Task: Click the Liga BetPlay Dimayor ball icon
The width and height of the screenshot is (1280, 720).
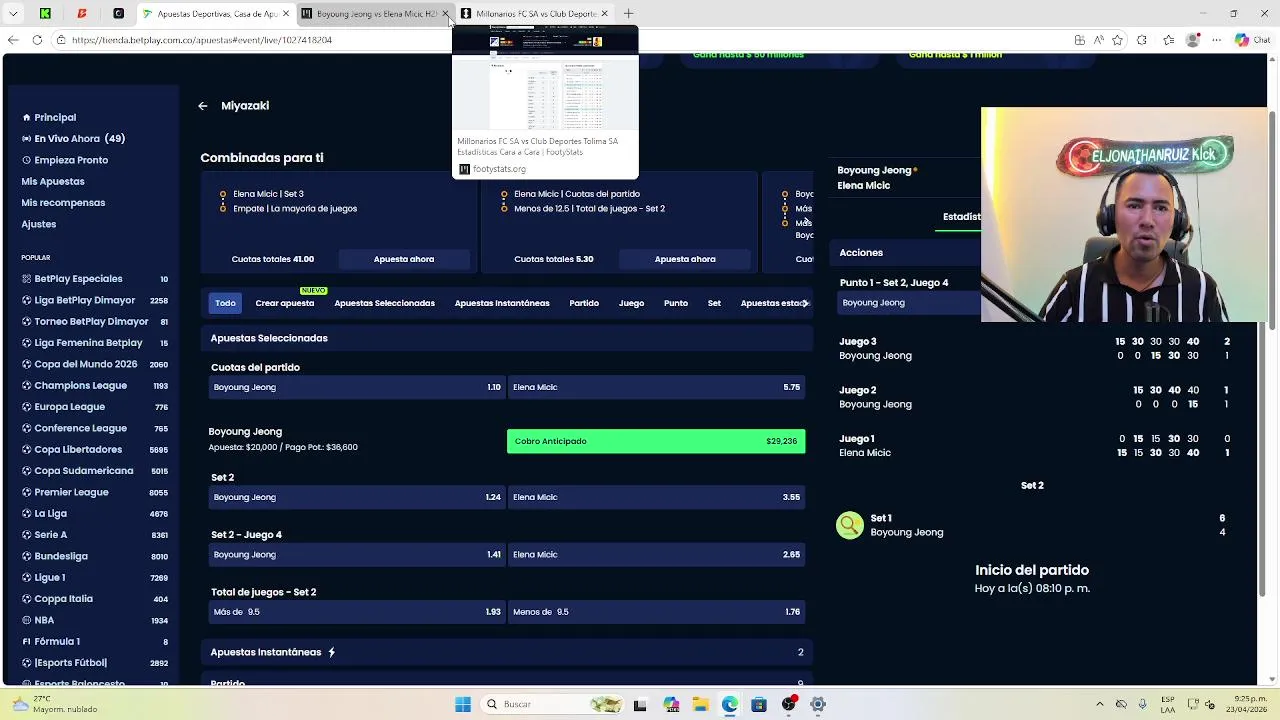Action: [x=26, y=300]
